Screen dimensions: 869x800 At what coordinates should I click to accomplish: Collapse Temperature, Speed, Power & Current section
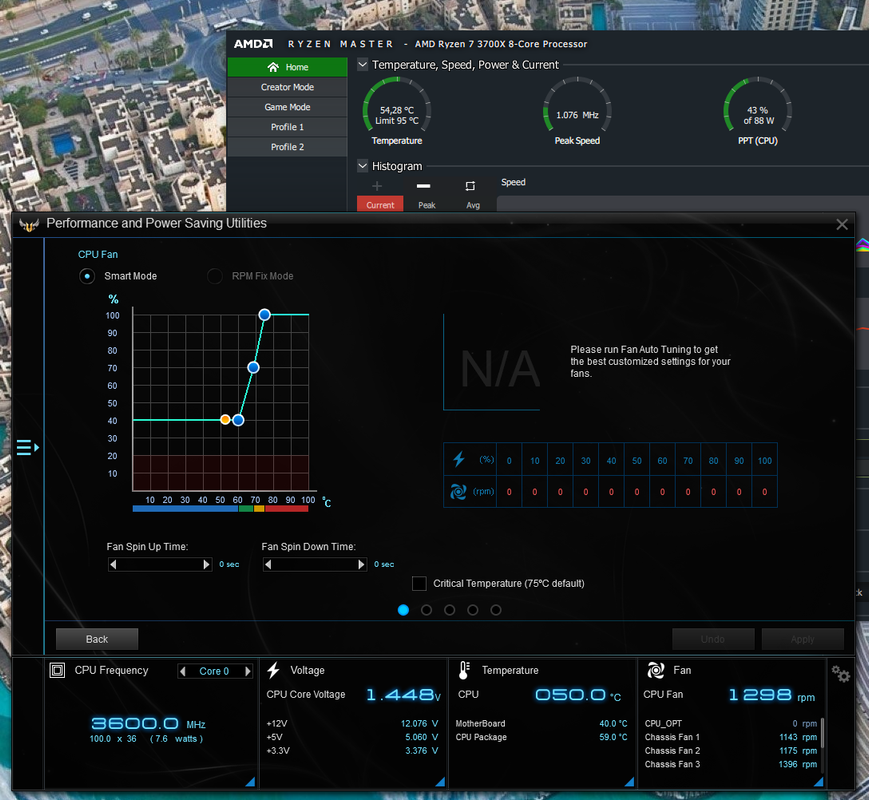tap(362, 65)
